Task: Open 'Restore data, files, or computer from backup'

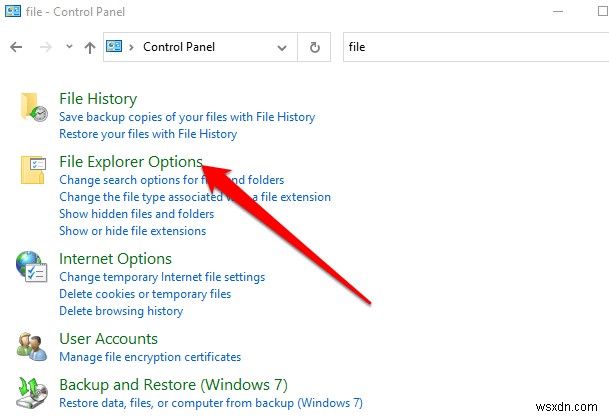Action: 211,403
